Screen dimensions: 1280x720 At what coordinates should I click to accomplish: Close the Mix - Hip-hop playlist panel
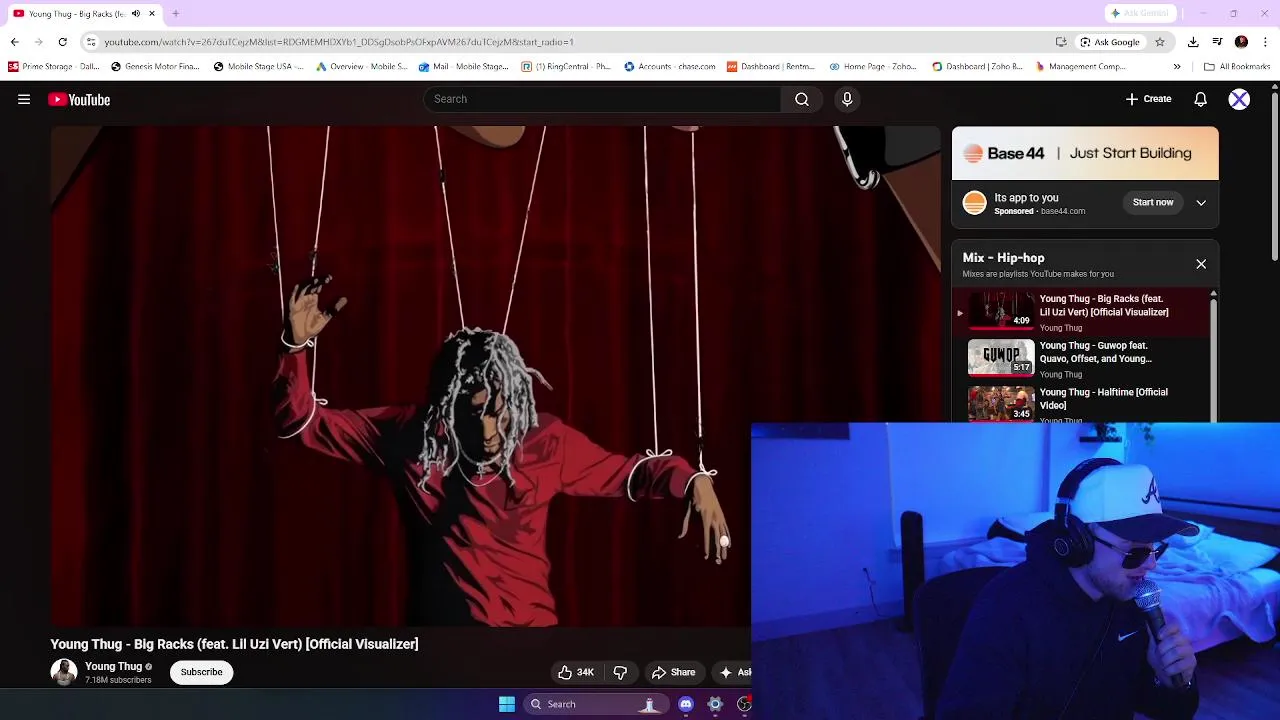point(1201,264)
